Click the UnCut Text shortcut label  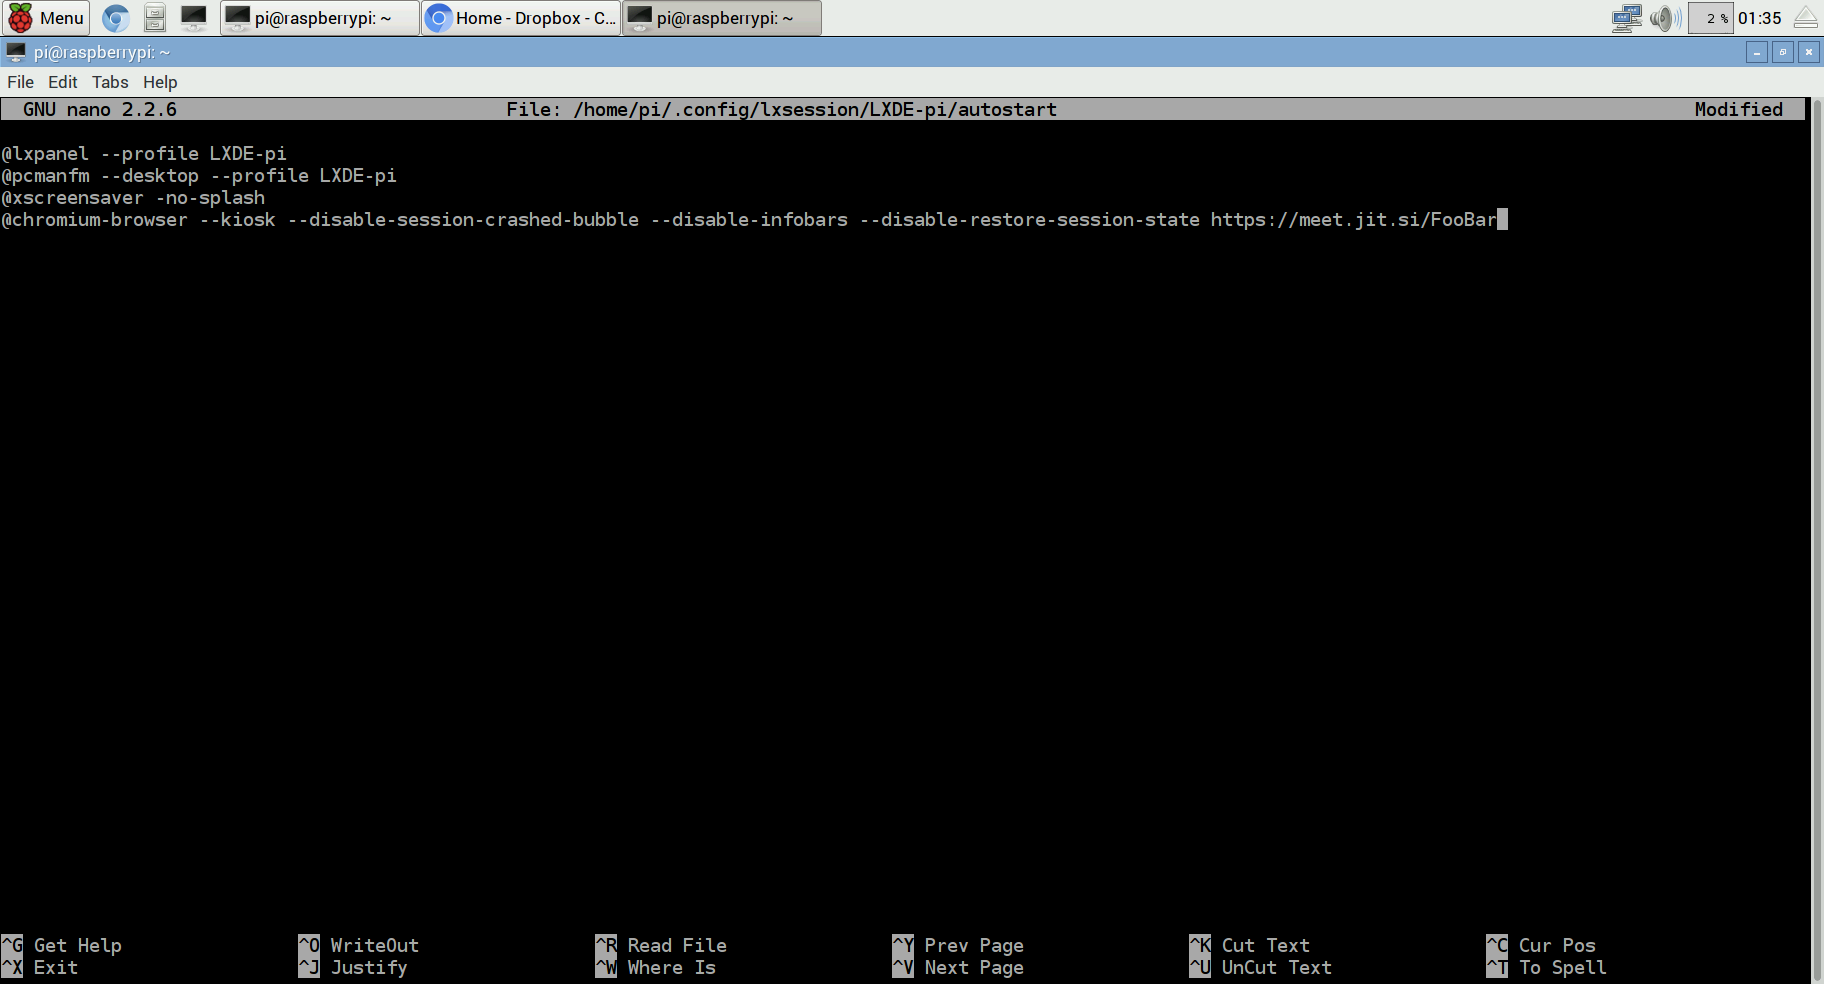pos(1277,968)
